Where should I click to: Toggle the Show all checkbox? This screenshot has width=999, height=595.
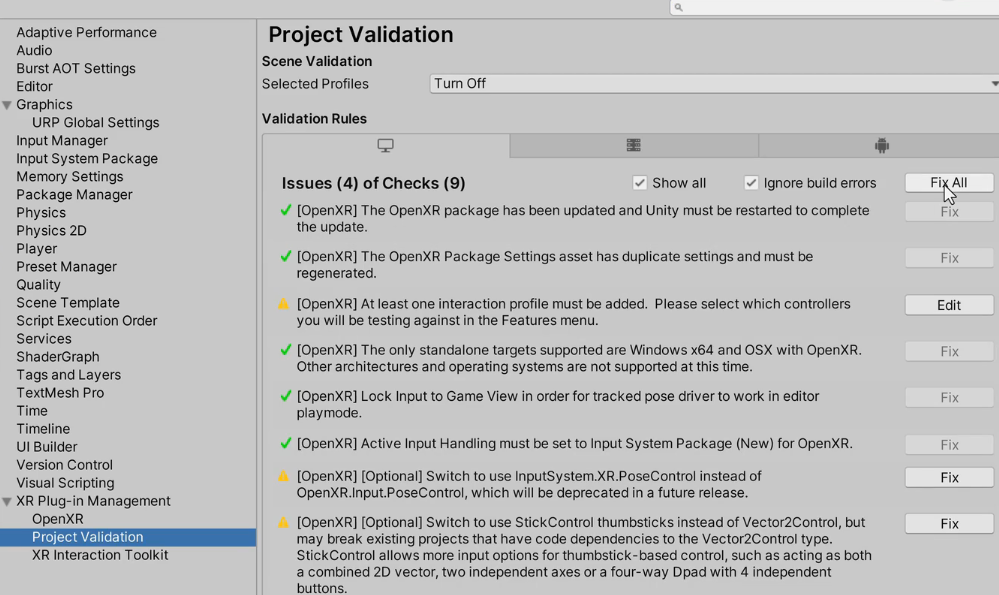tap(640, 182)
